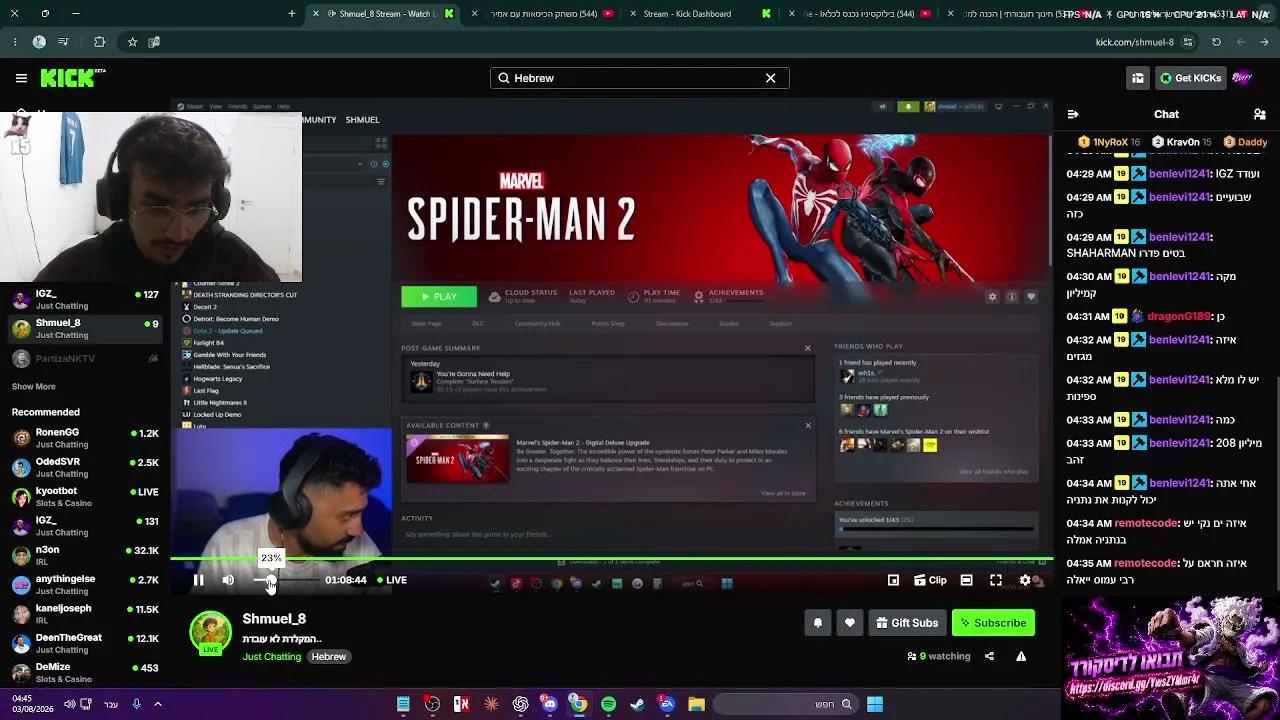Screen dimensions: 1280x720
Task: Open ChatGPT from the taskbar
Action: click(x=520, y=705)
